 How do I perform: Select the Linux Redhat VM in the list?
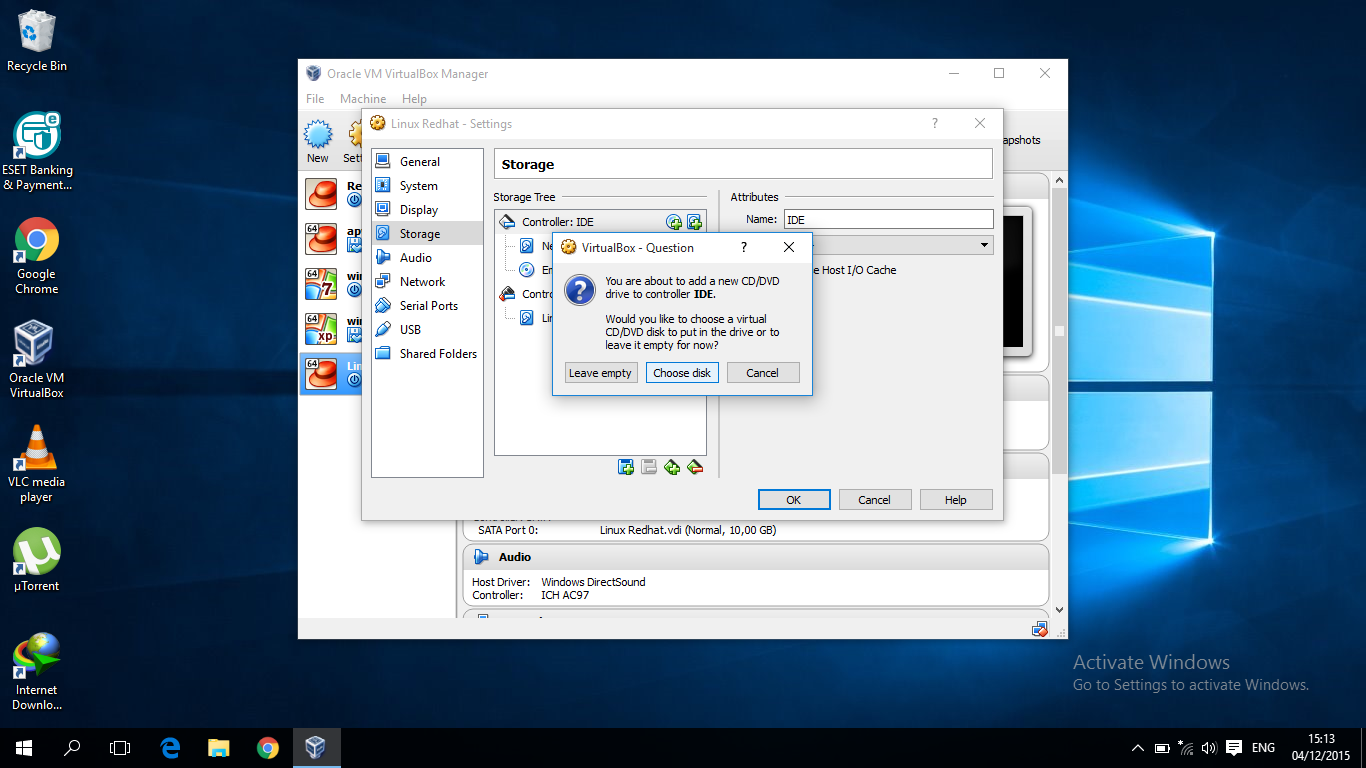coord(330,374)
